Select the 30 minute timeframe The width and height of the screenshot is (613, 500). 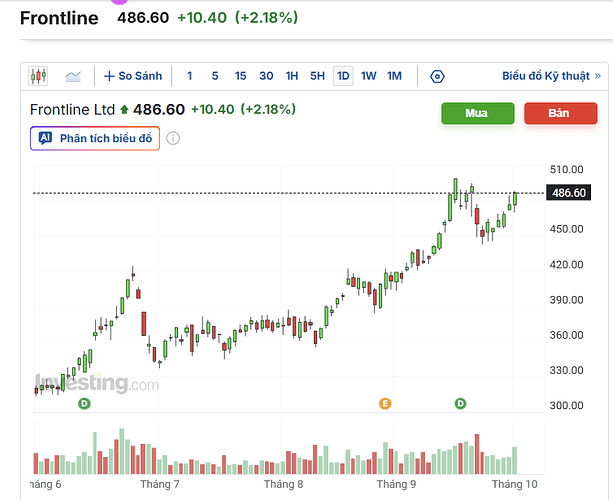tap(266, 76)
